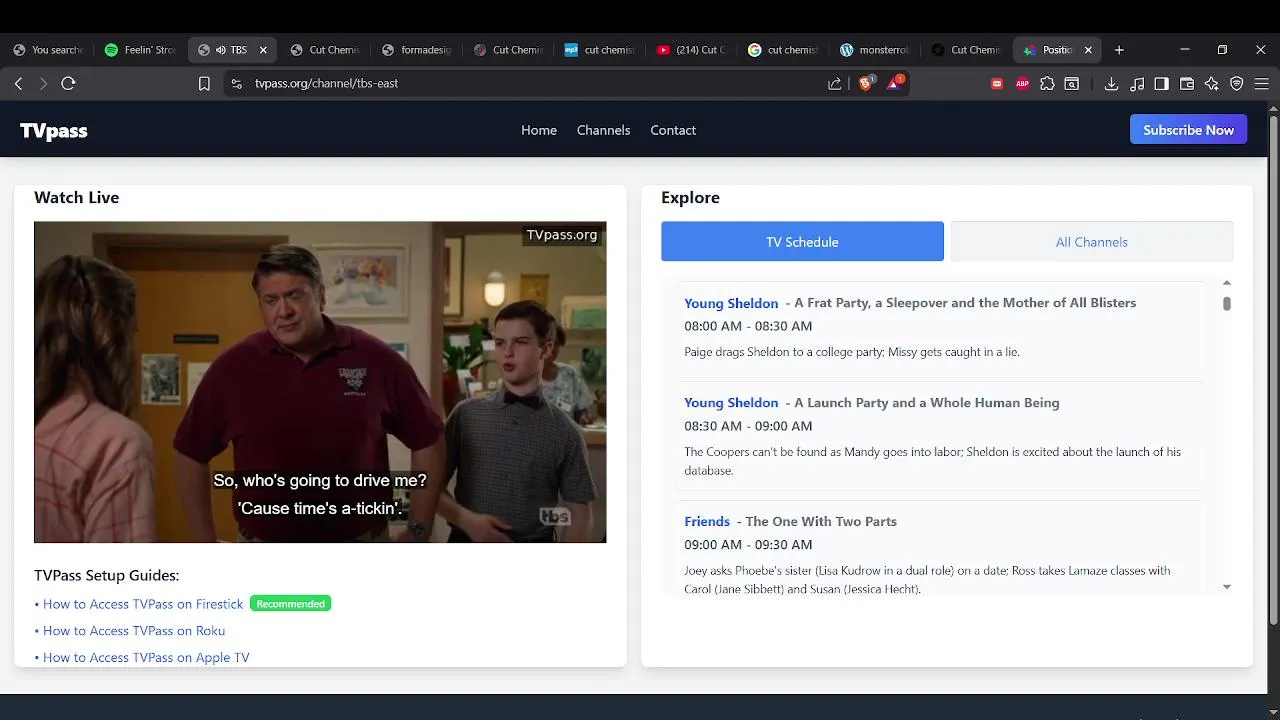Click the 09:00 AM - 09:30 AM time text
Viewport: 1280px width, 720px height.
[x=748, y=545]
